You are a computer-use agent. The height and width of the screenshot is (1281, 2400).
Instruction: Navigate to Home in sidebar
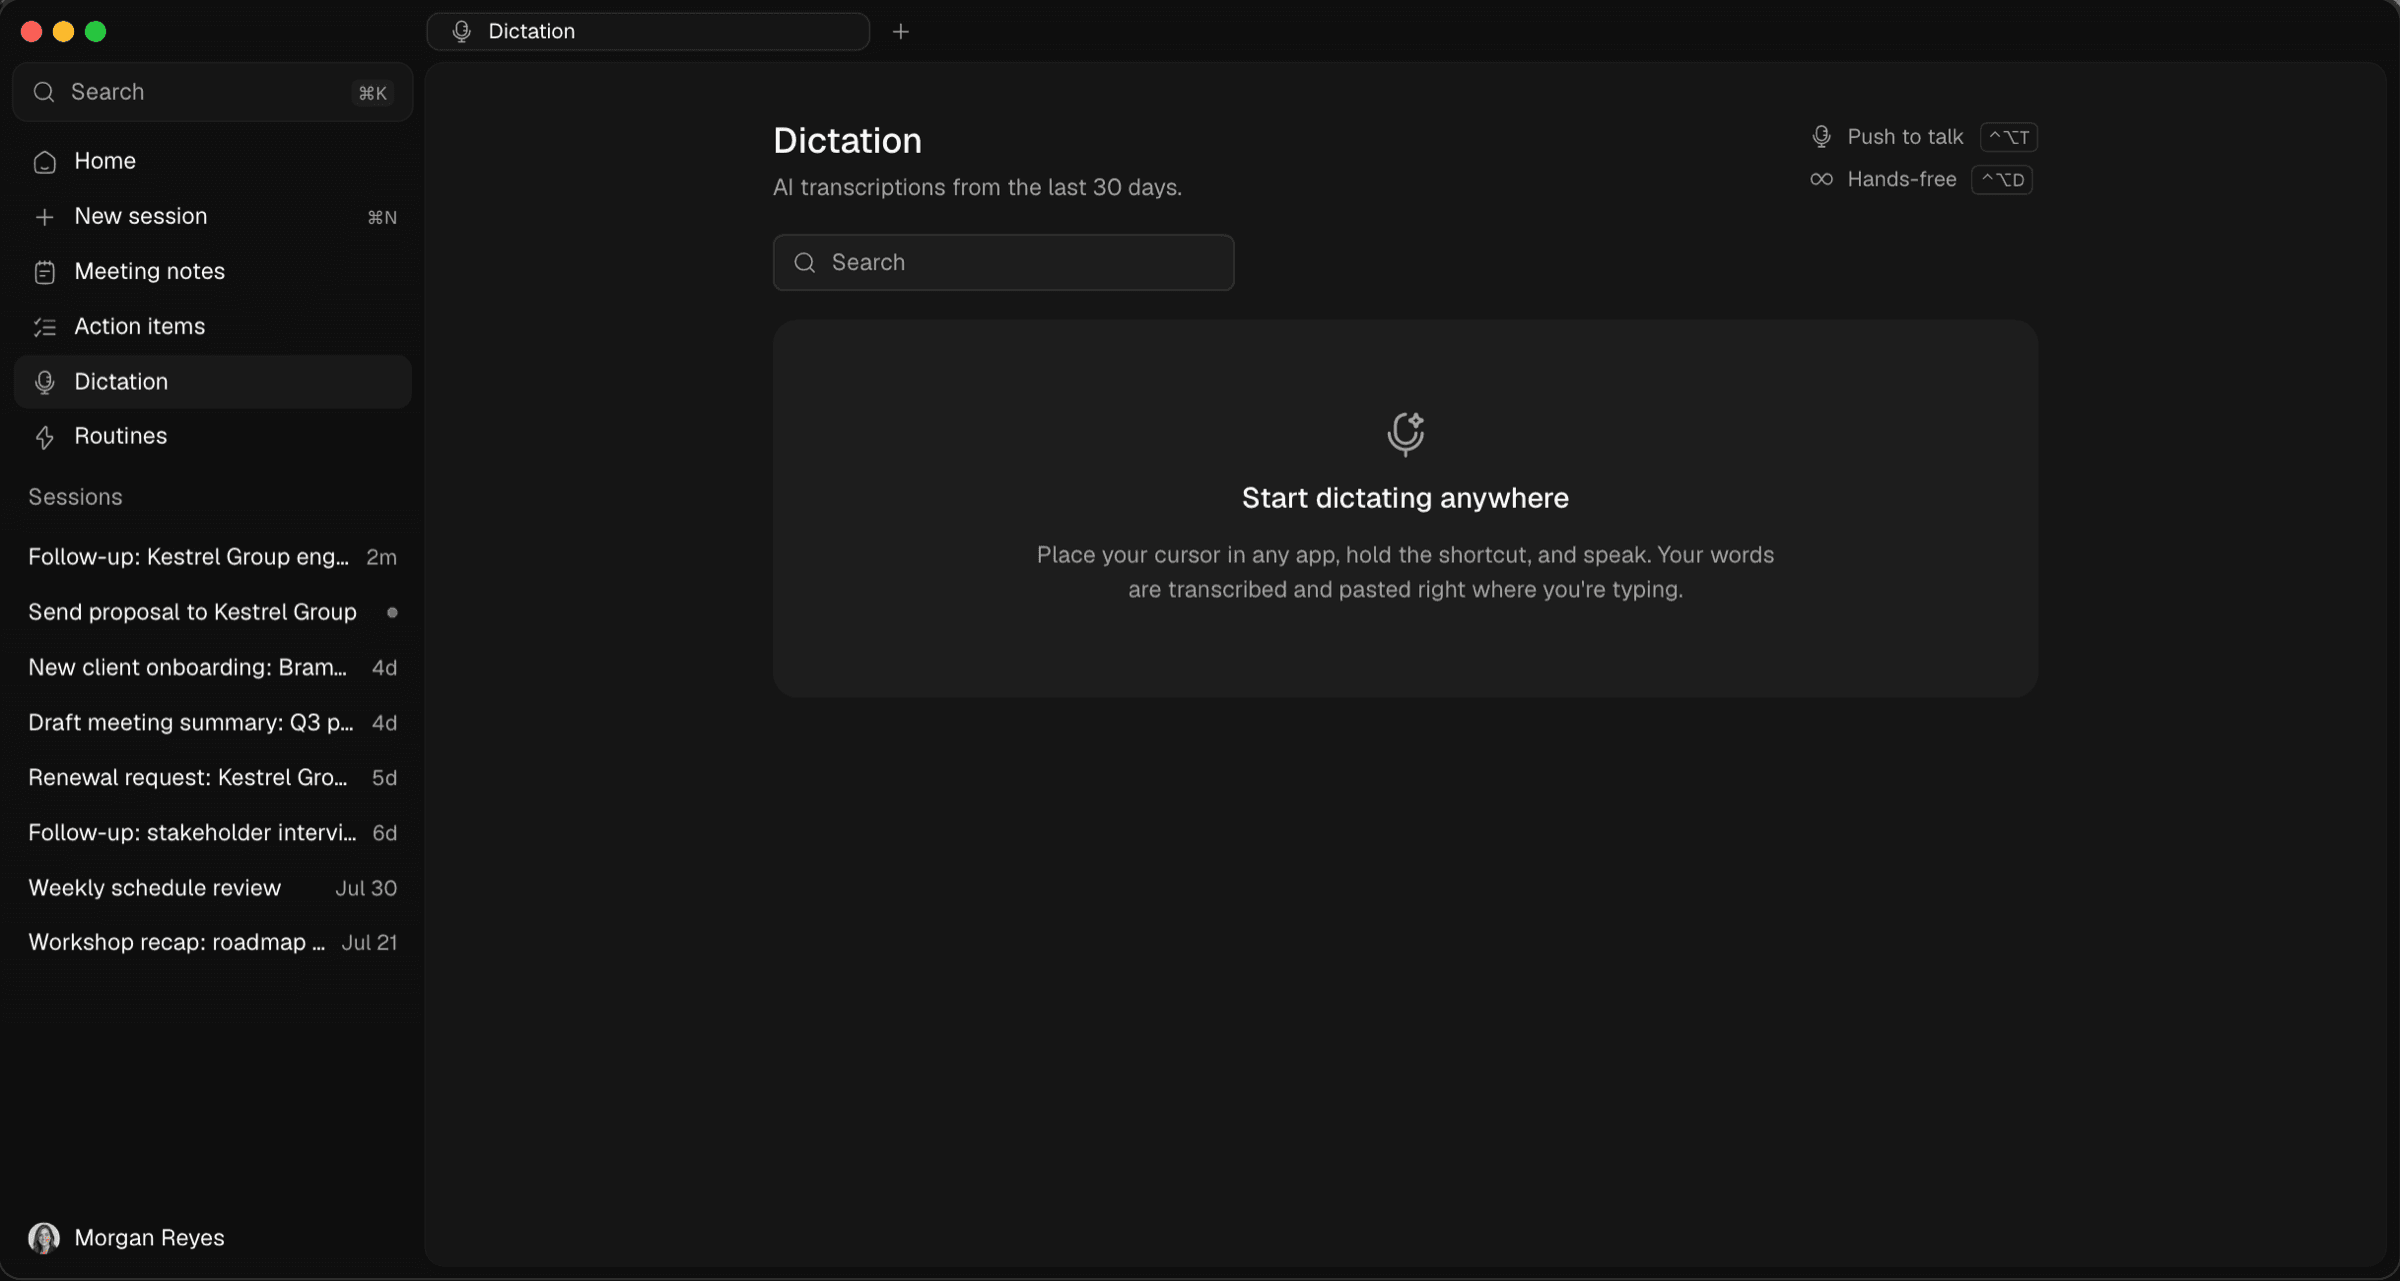tap(213, 162)
